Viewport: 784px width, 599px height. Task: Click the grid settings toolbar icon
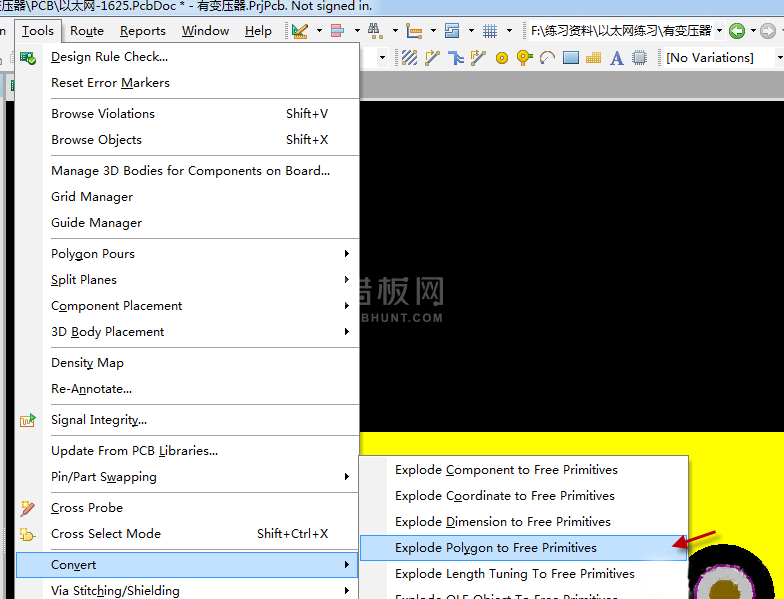pos(490,31)
